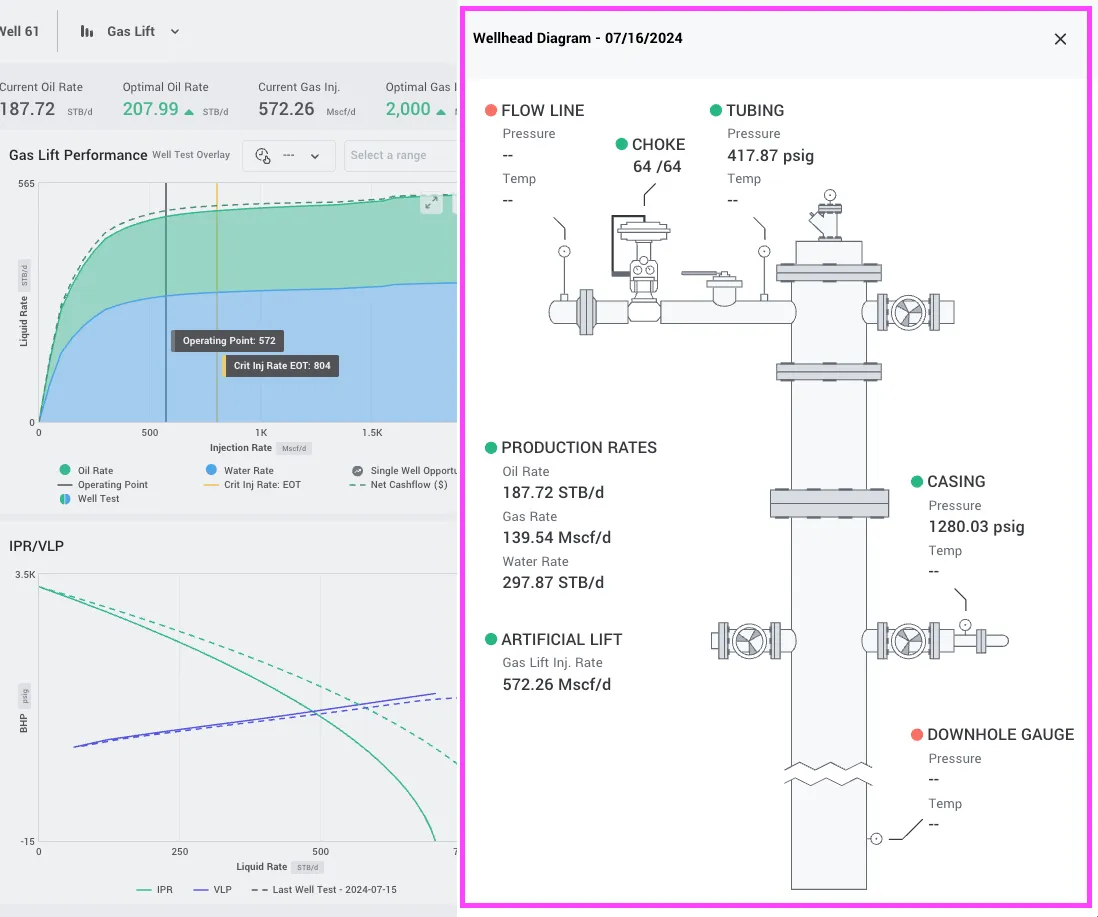Viewport: 1098px width, 917px height.
Task: Click the Tubing pressure 417.87 psig
Action: pos(770,155)
